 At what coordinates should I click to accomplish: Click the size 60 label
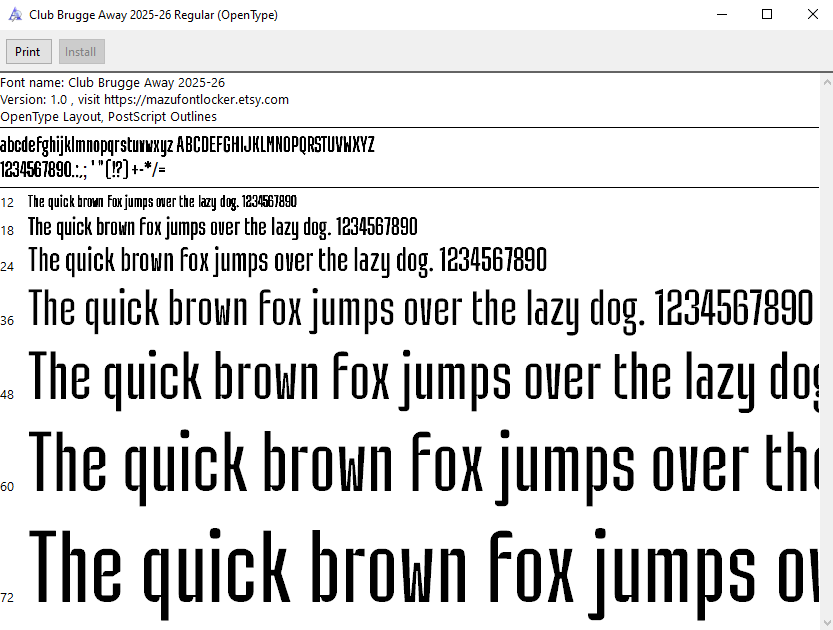coord(7,486)
